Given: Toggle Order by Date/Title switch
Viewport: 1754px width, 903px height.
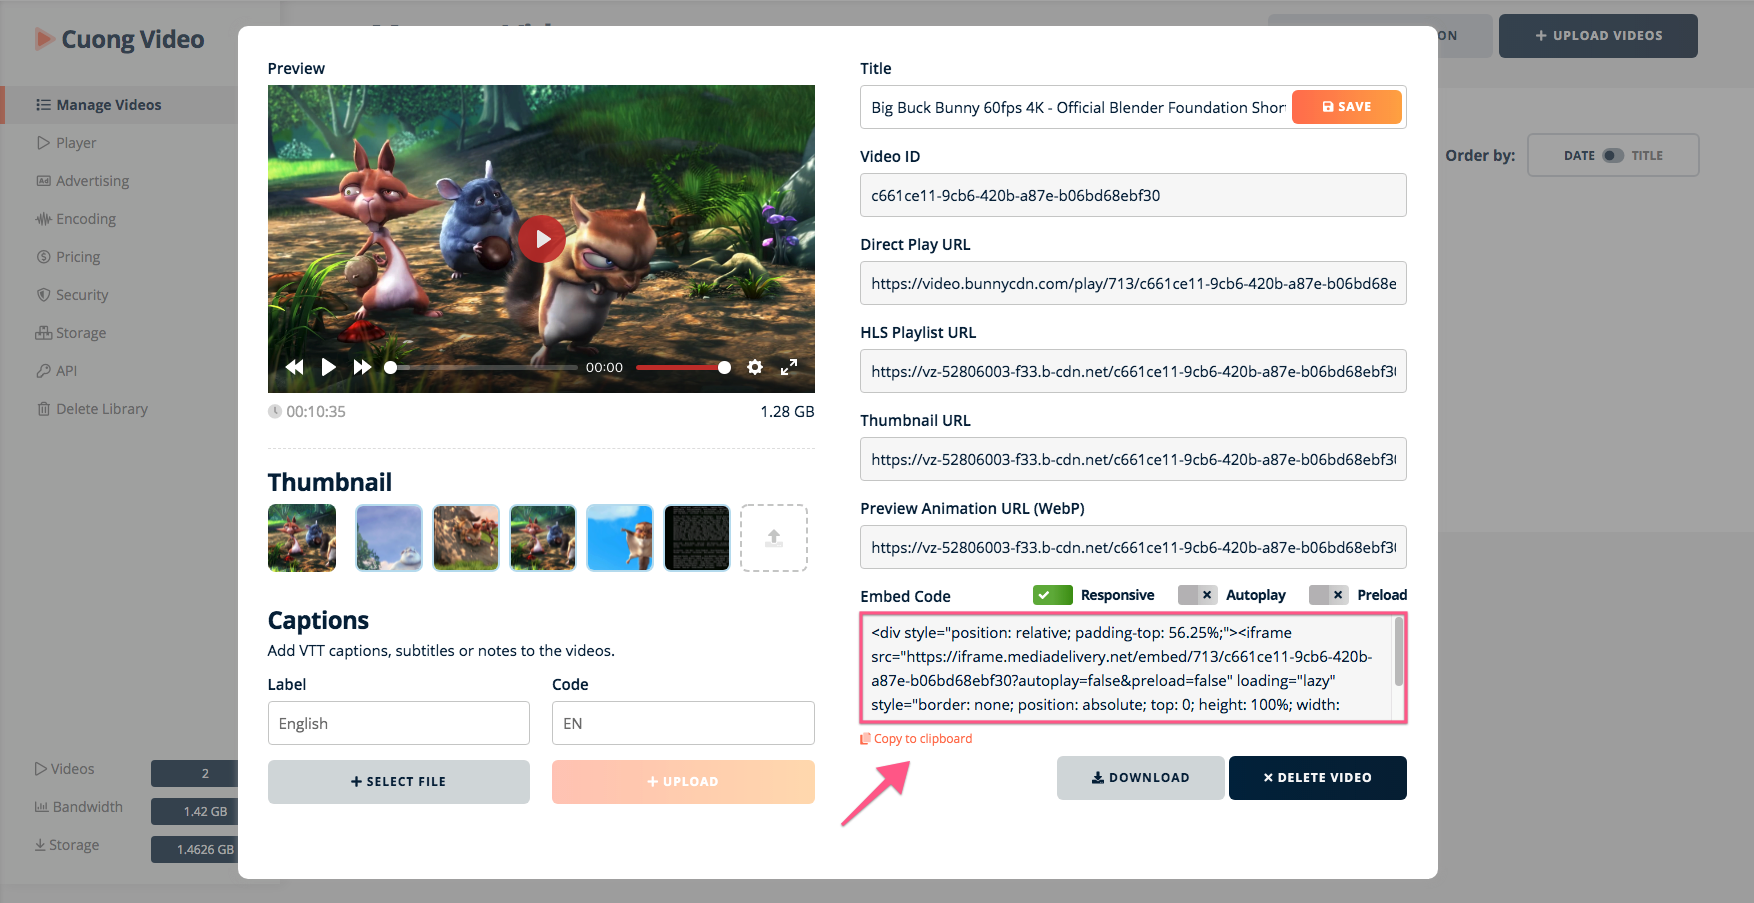Looking at the screenshot, I should [1613, 155].
